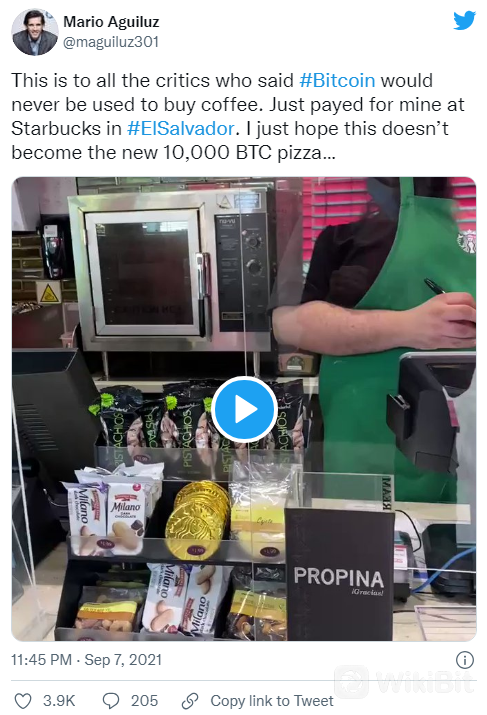
Task: Click the 3.9K likes count
Action: 59,701
